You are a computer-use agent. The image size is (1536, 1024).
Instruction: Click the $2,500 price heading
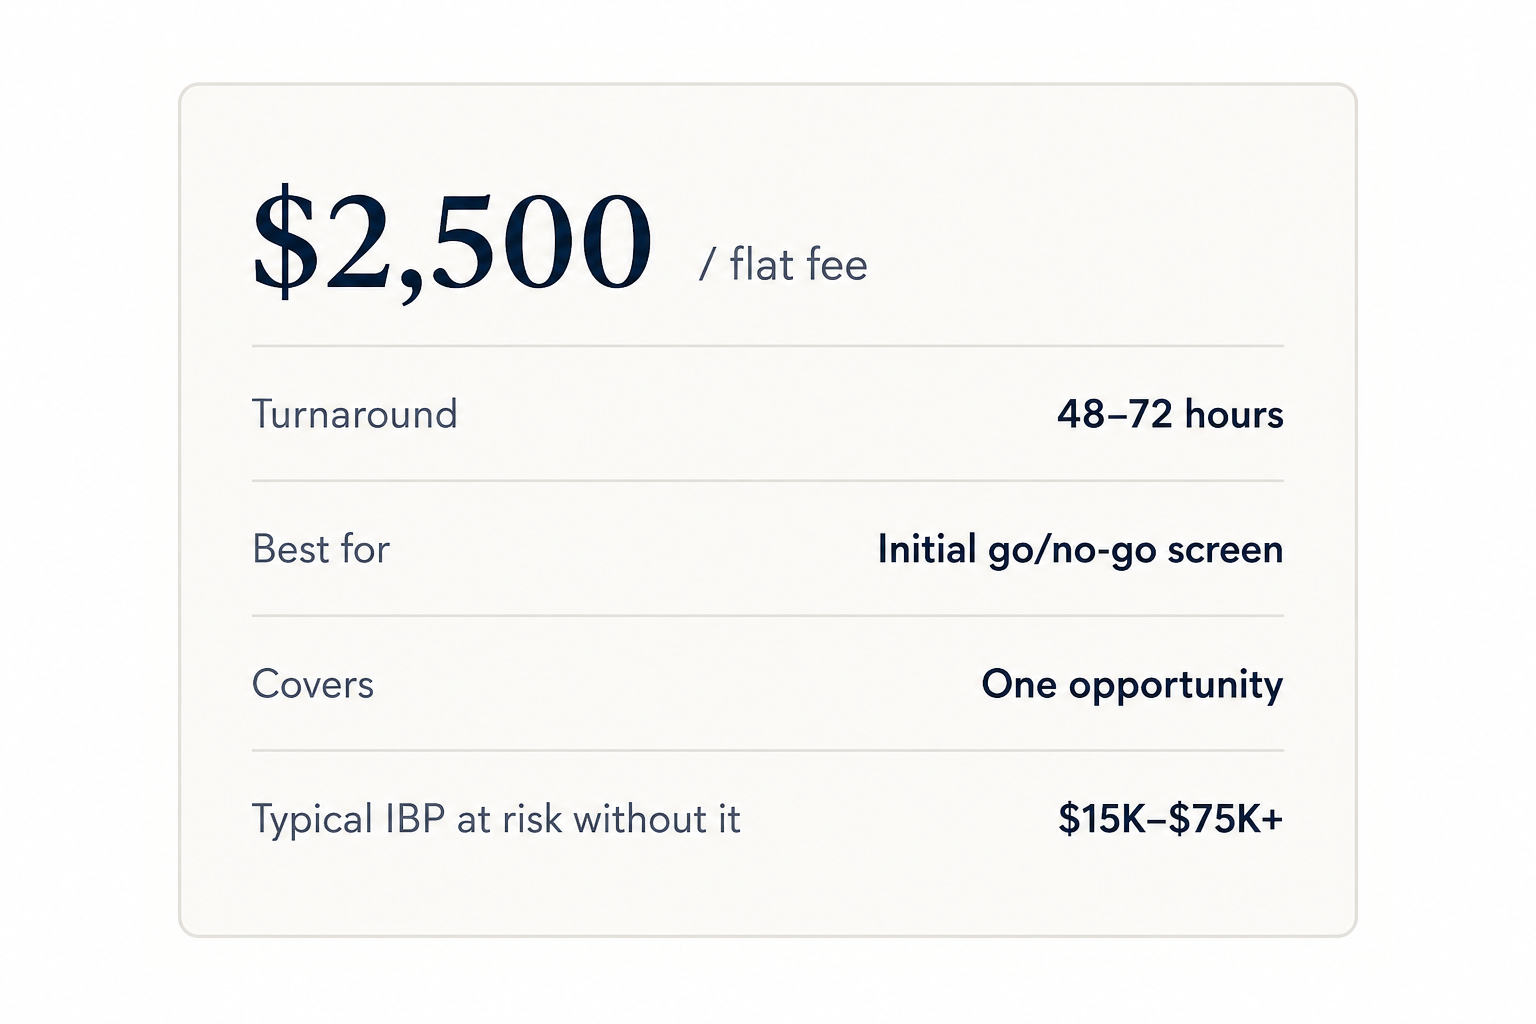click(x=452, y=243)
